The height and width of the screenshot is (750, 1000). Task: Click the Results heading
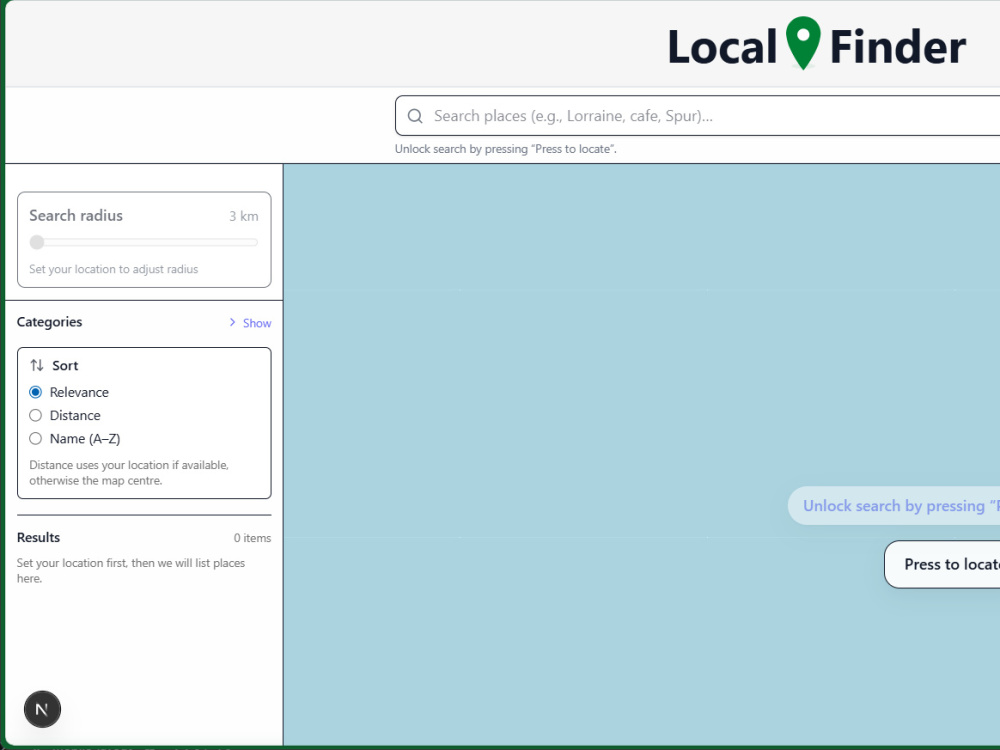coord(38,538)
